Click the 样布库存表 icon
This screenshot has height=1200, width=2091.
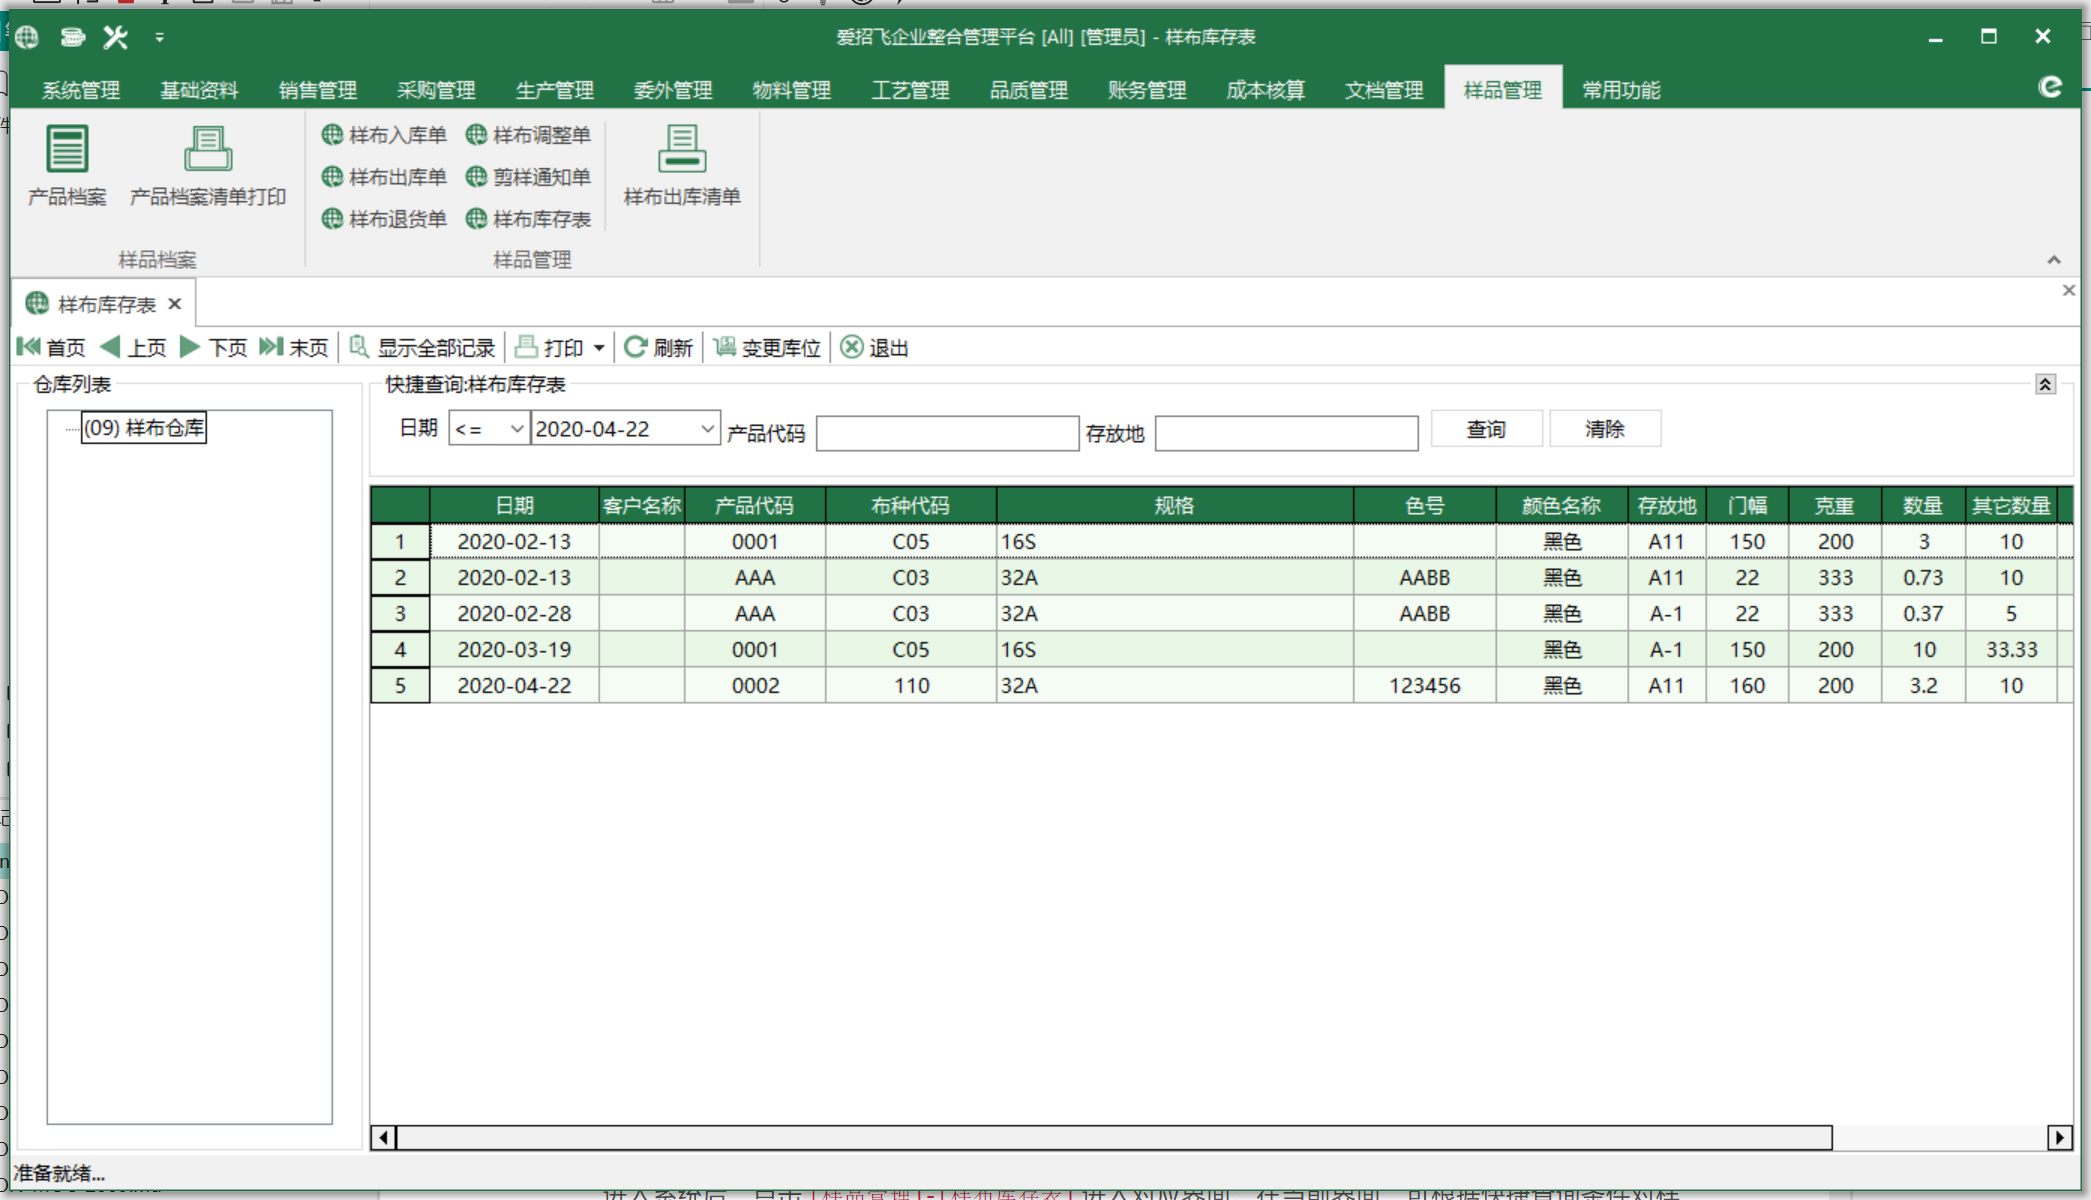[x=534, y=221]
